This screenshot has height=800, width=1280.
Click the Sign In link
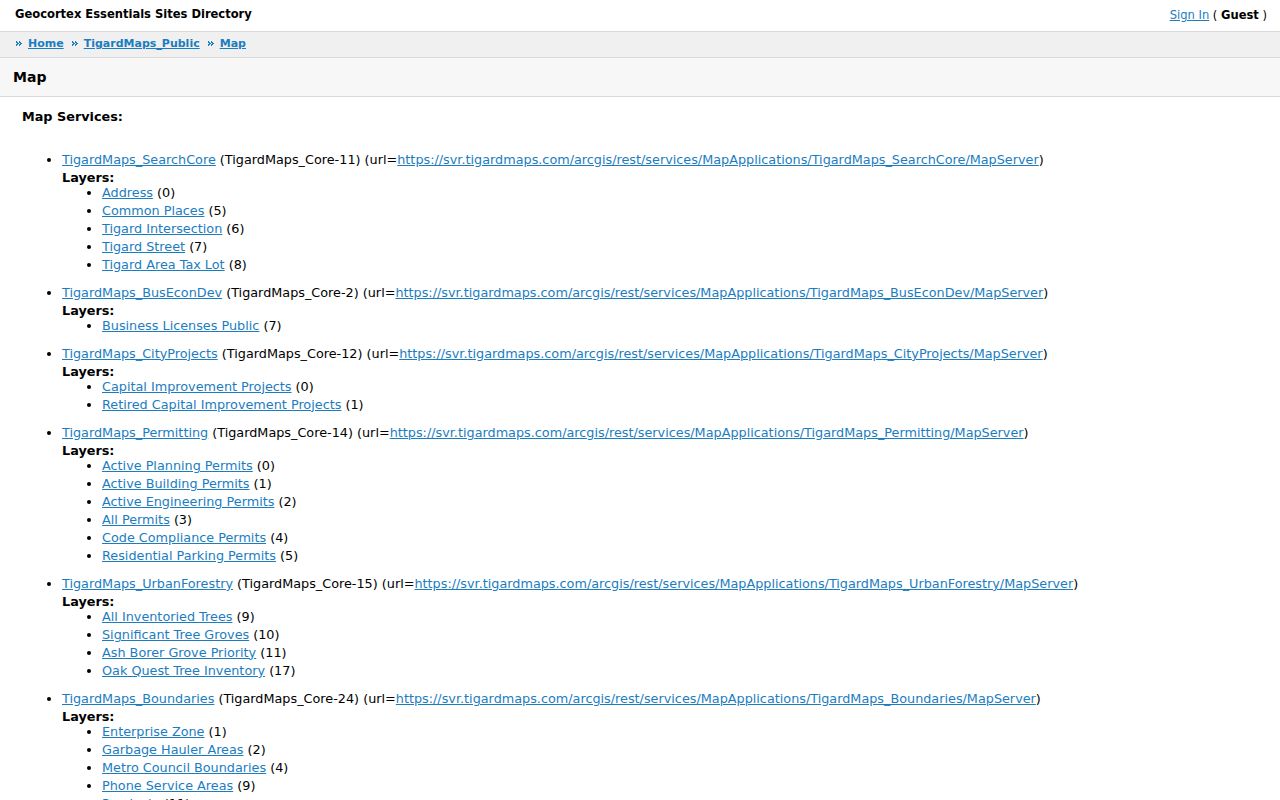pos(1189,15)
